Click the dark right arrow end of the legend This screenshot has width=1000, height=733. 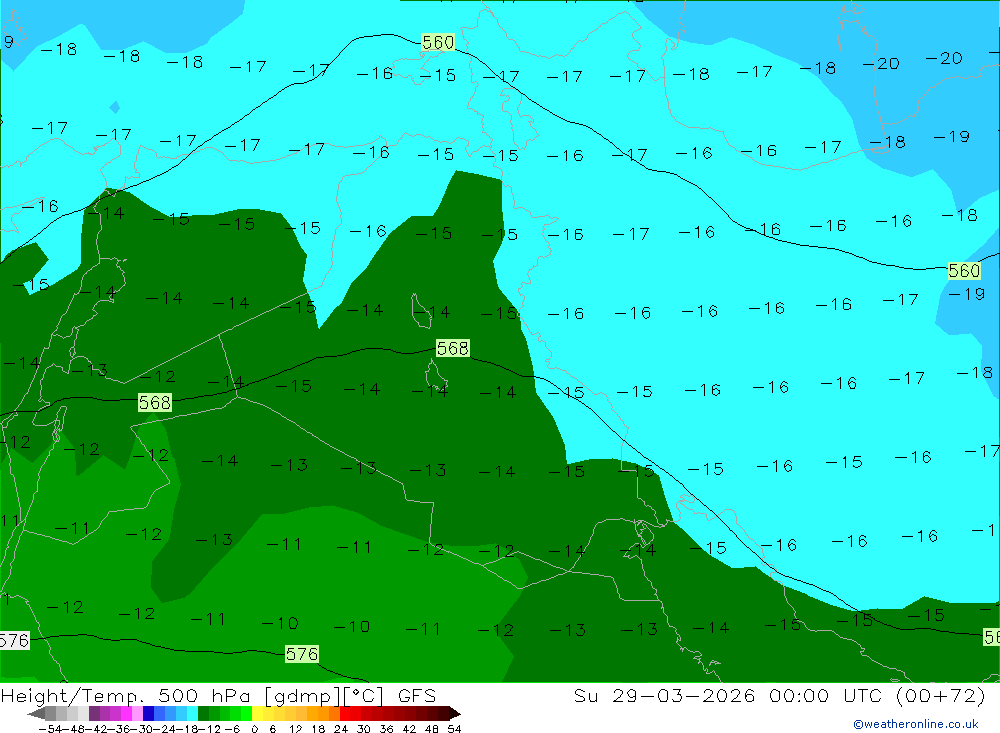[x=455, y=713]
